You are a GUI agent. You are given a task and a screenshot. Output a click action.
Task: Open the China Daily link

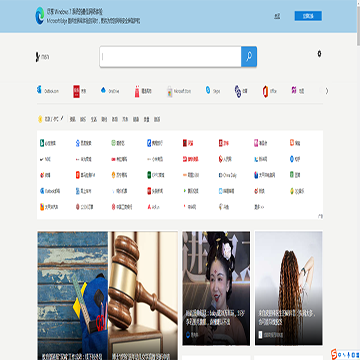(228, 175)
